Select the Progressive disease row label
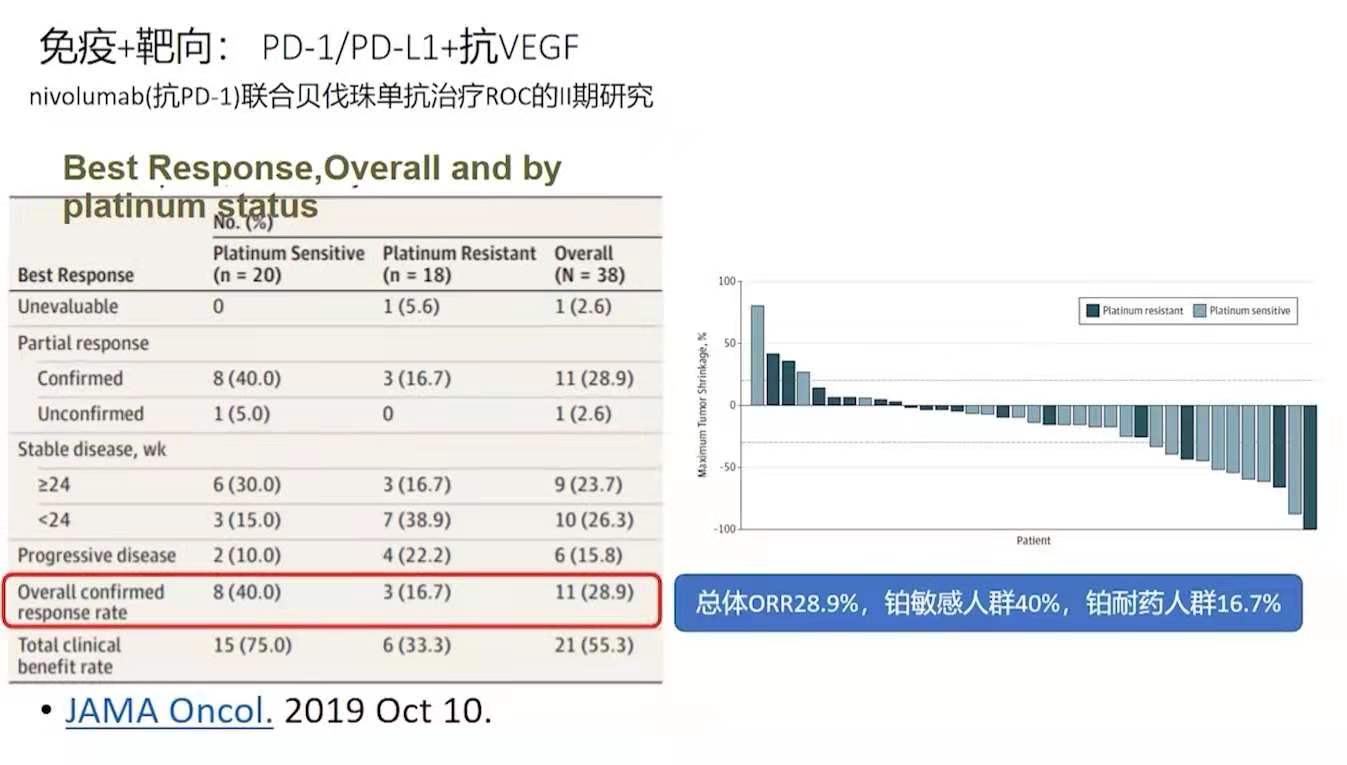The width and height of the screenshot is (1347, 765). [96, 556]
